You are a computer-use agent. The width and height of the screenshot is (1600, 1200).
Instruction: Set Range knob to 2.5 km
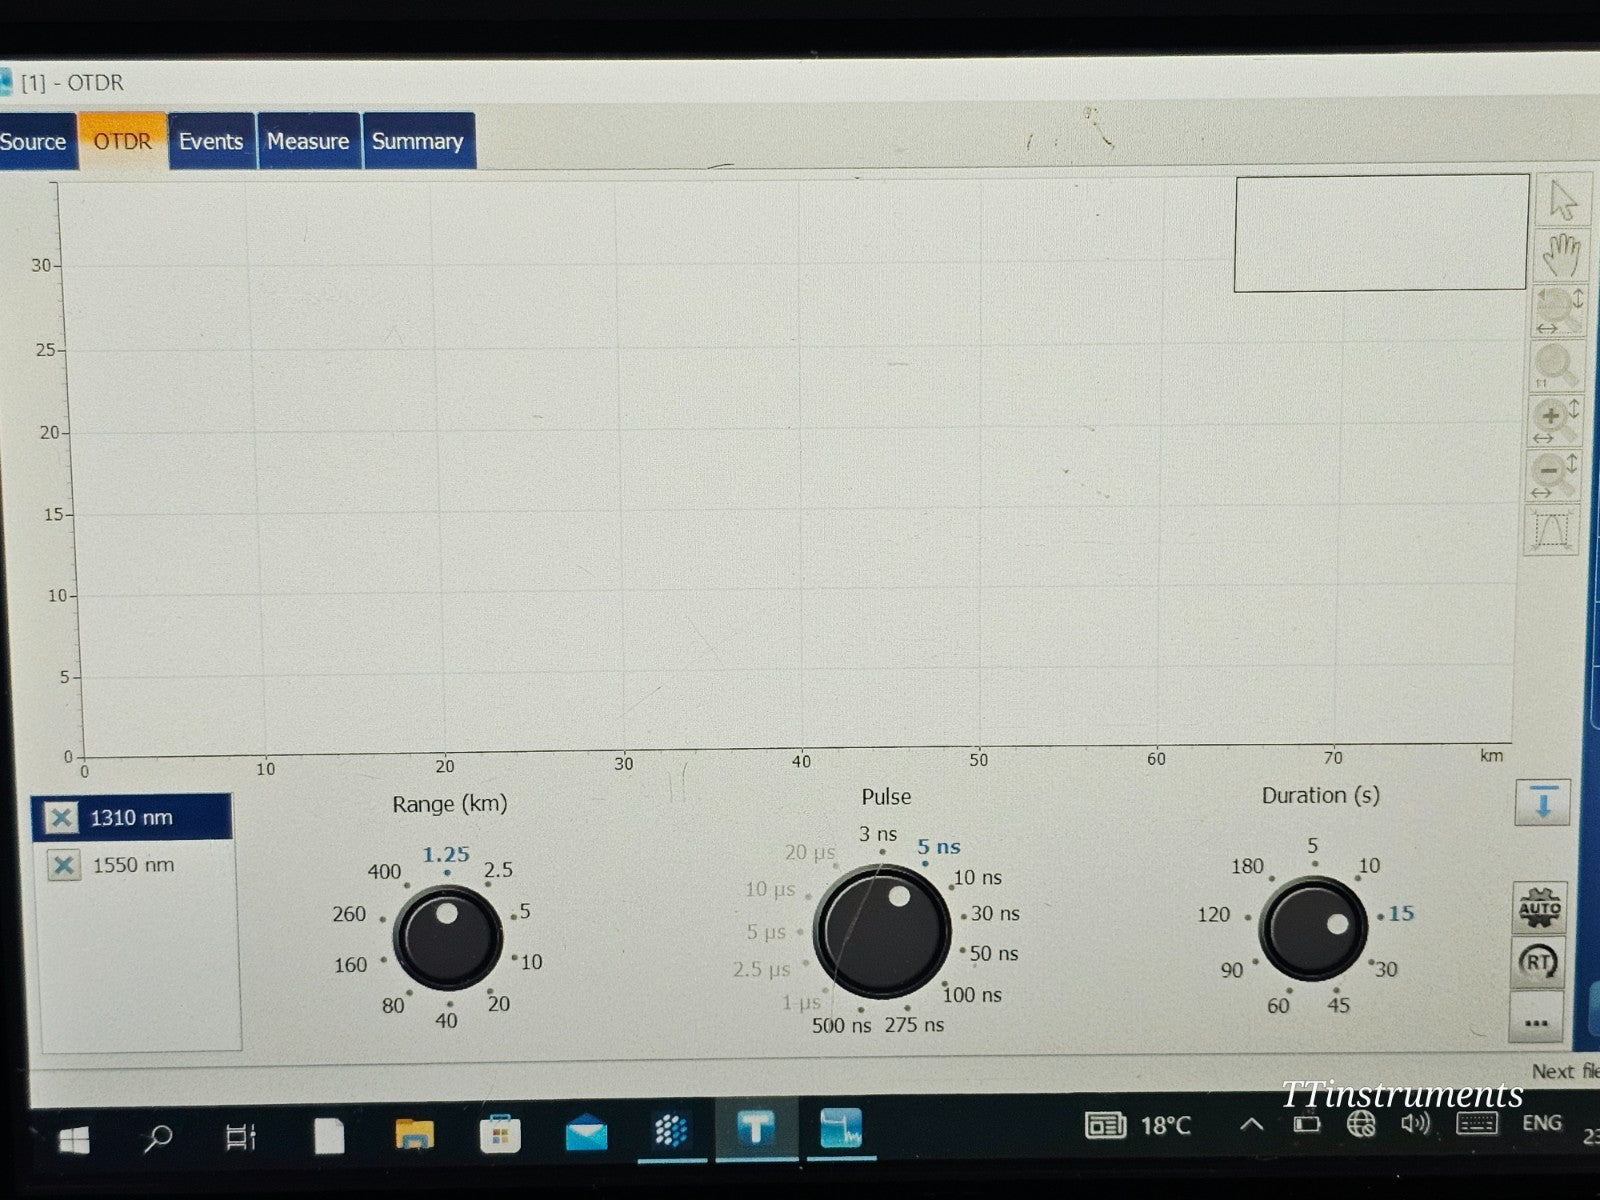(x=498, y=870)
